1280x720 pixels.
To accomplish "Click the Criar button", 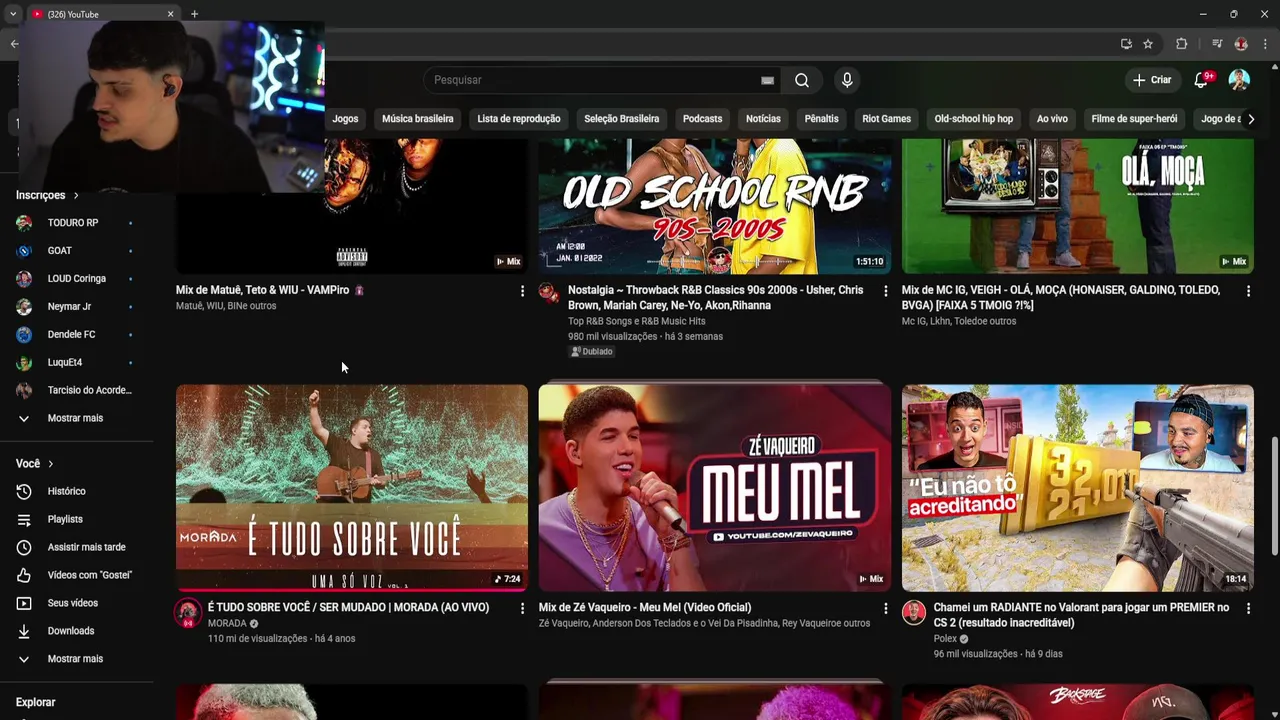I will 1152,80.
